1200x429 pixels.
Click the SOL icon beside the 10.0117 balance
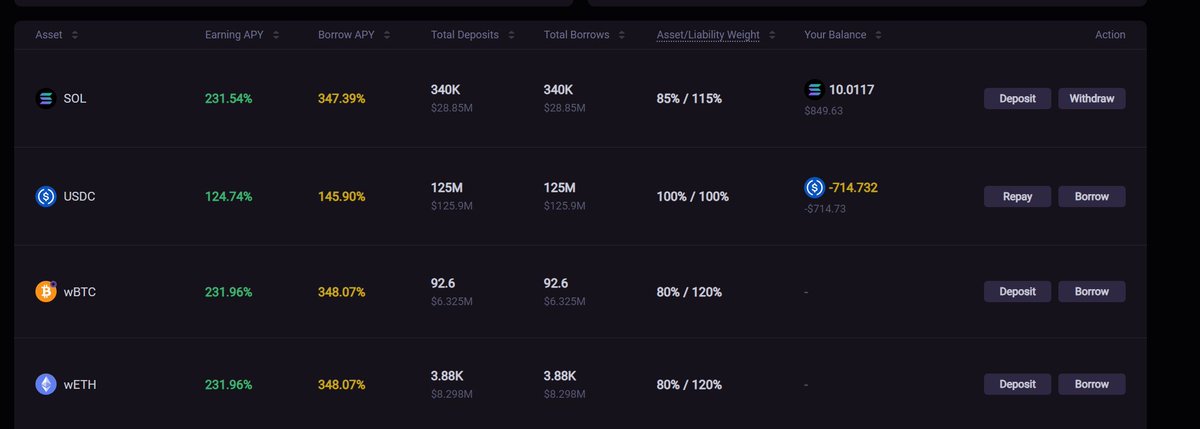tap(814, 90)
